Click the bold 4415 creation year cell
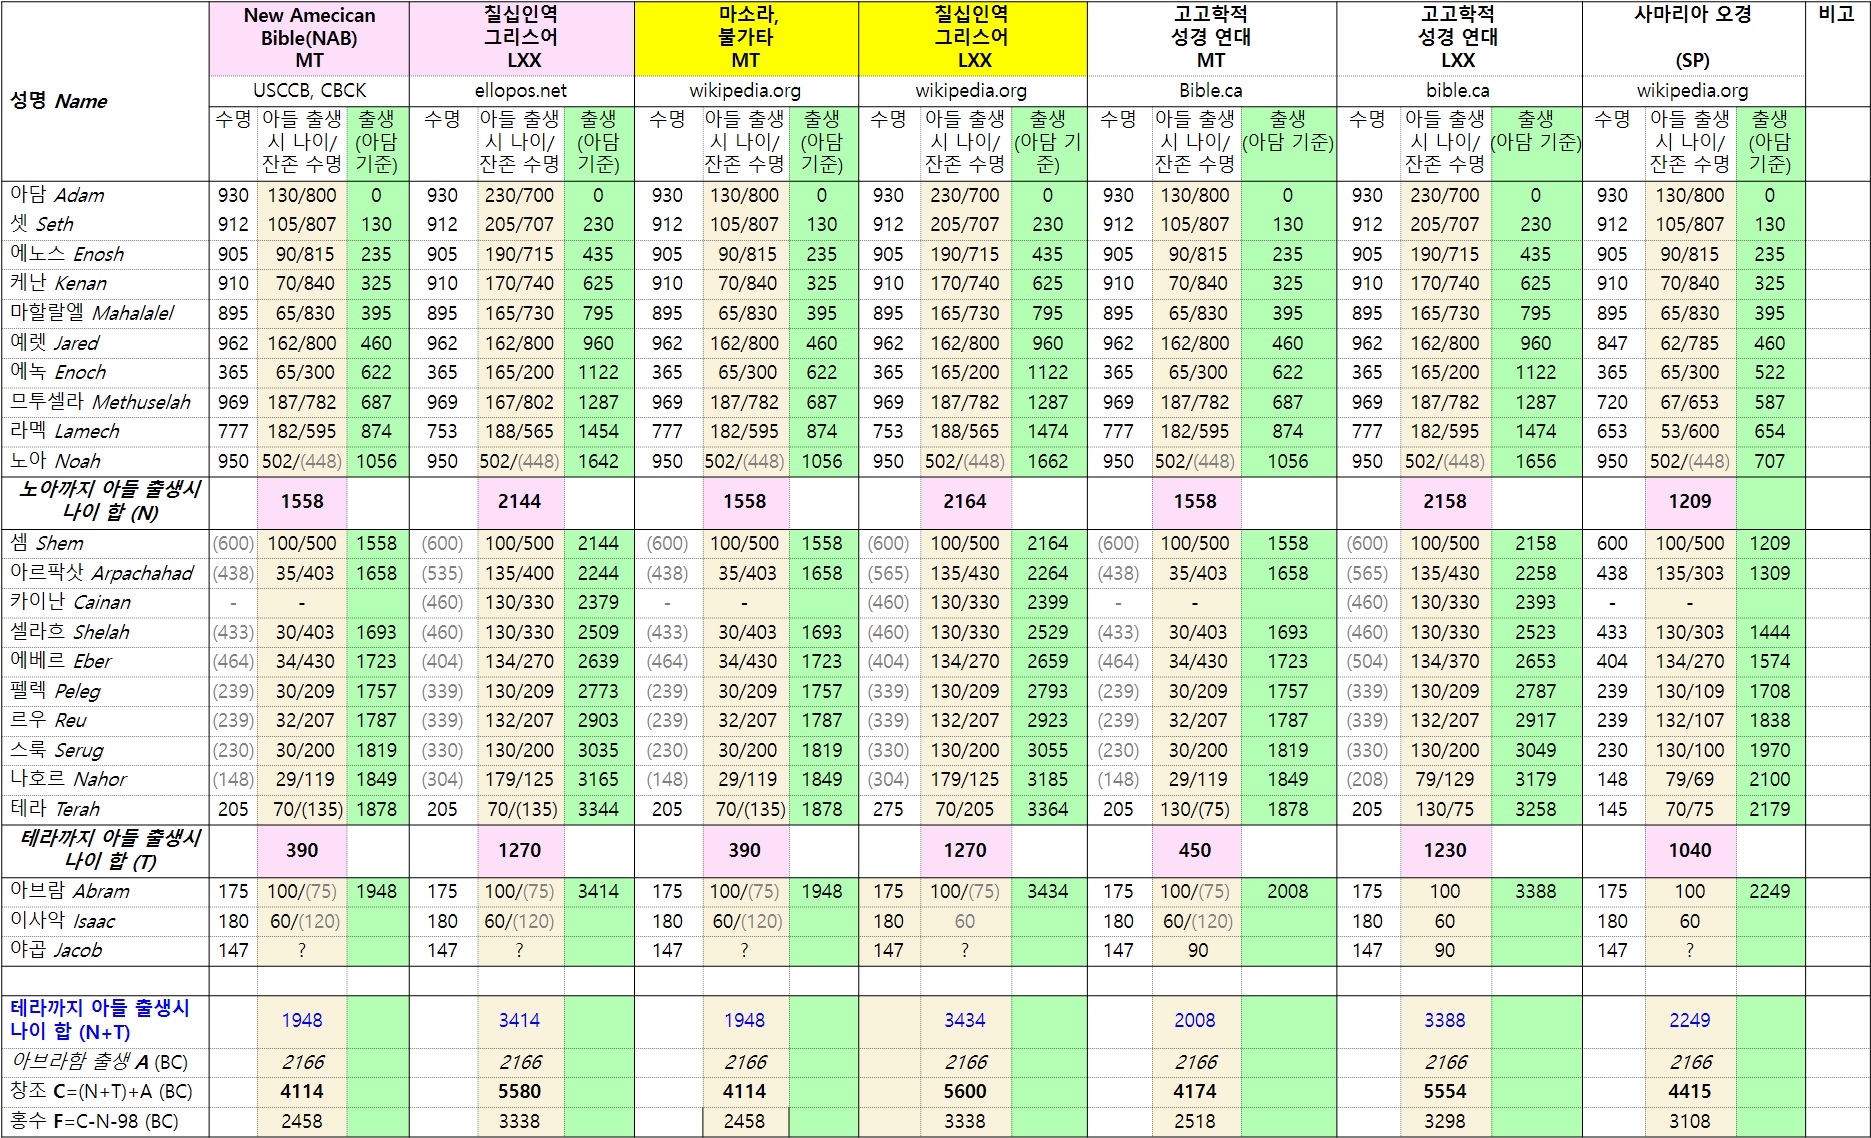This screenshot has height=1138, width=1871. 1690,1091
